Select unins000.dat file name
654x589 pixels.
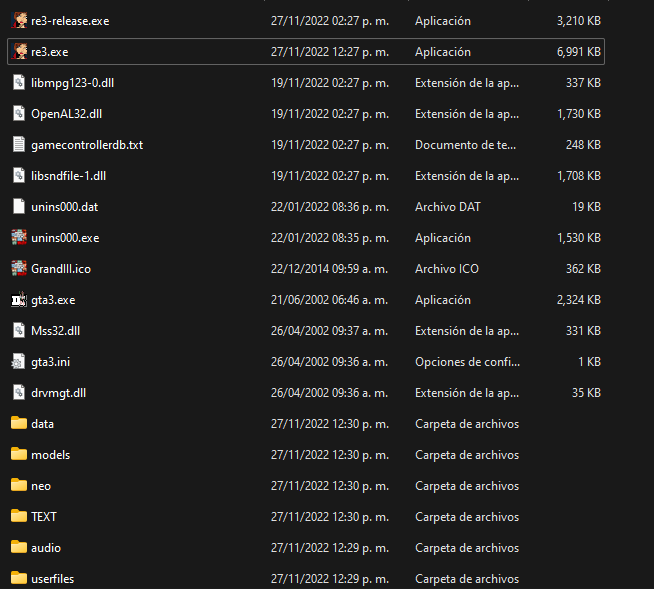(65, 207)
